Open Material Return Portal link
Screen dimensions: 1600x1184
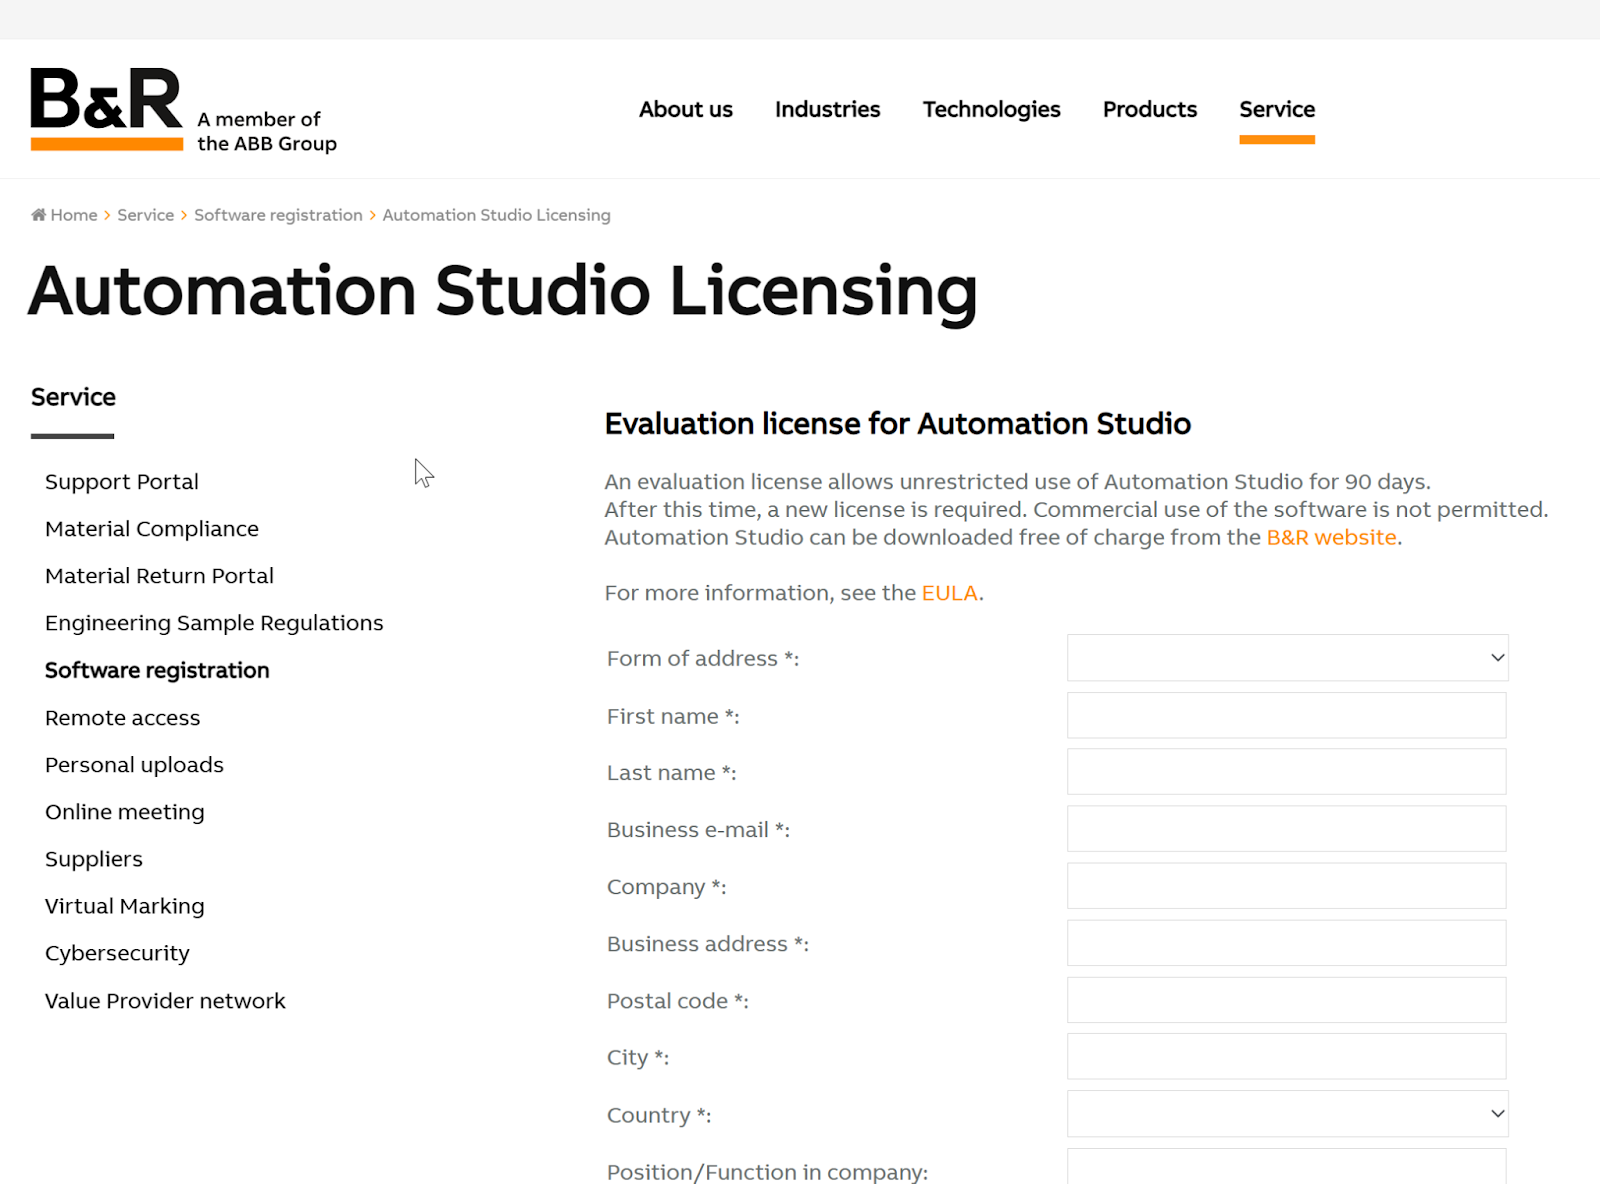tap(159, 576)
